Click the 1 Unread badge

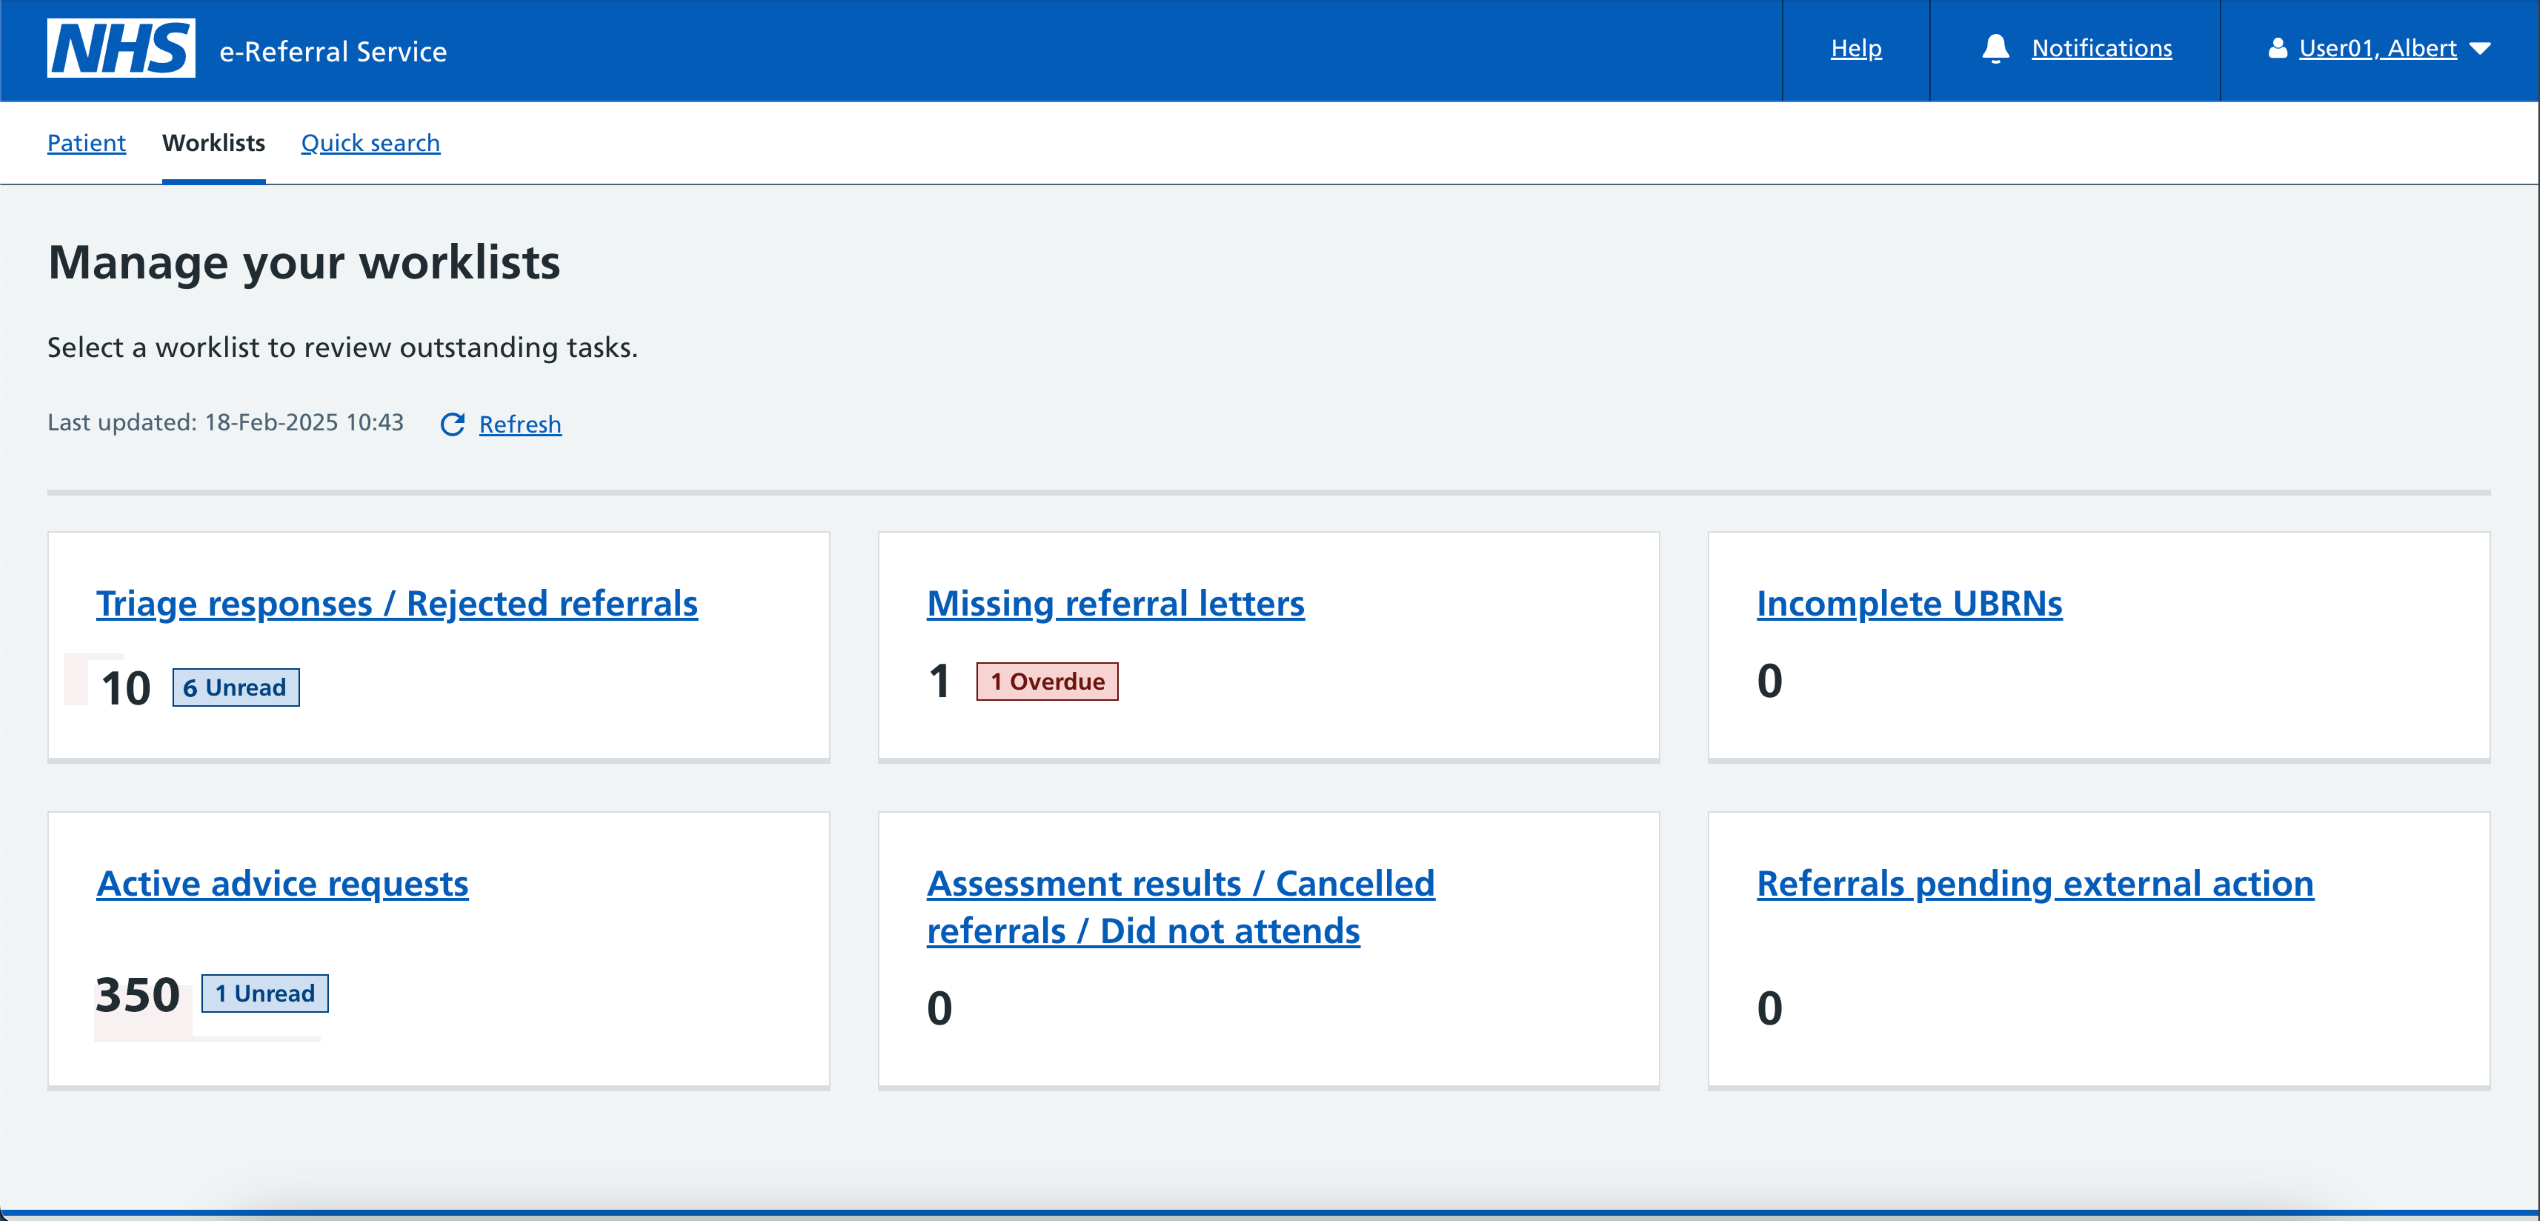(x=264, y=993)
